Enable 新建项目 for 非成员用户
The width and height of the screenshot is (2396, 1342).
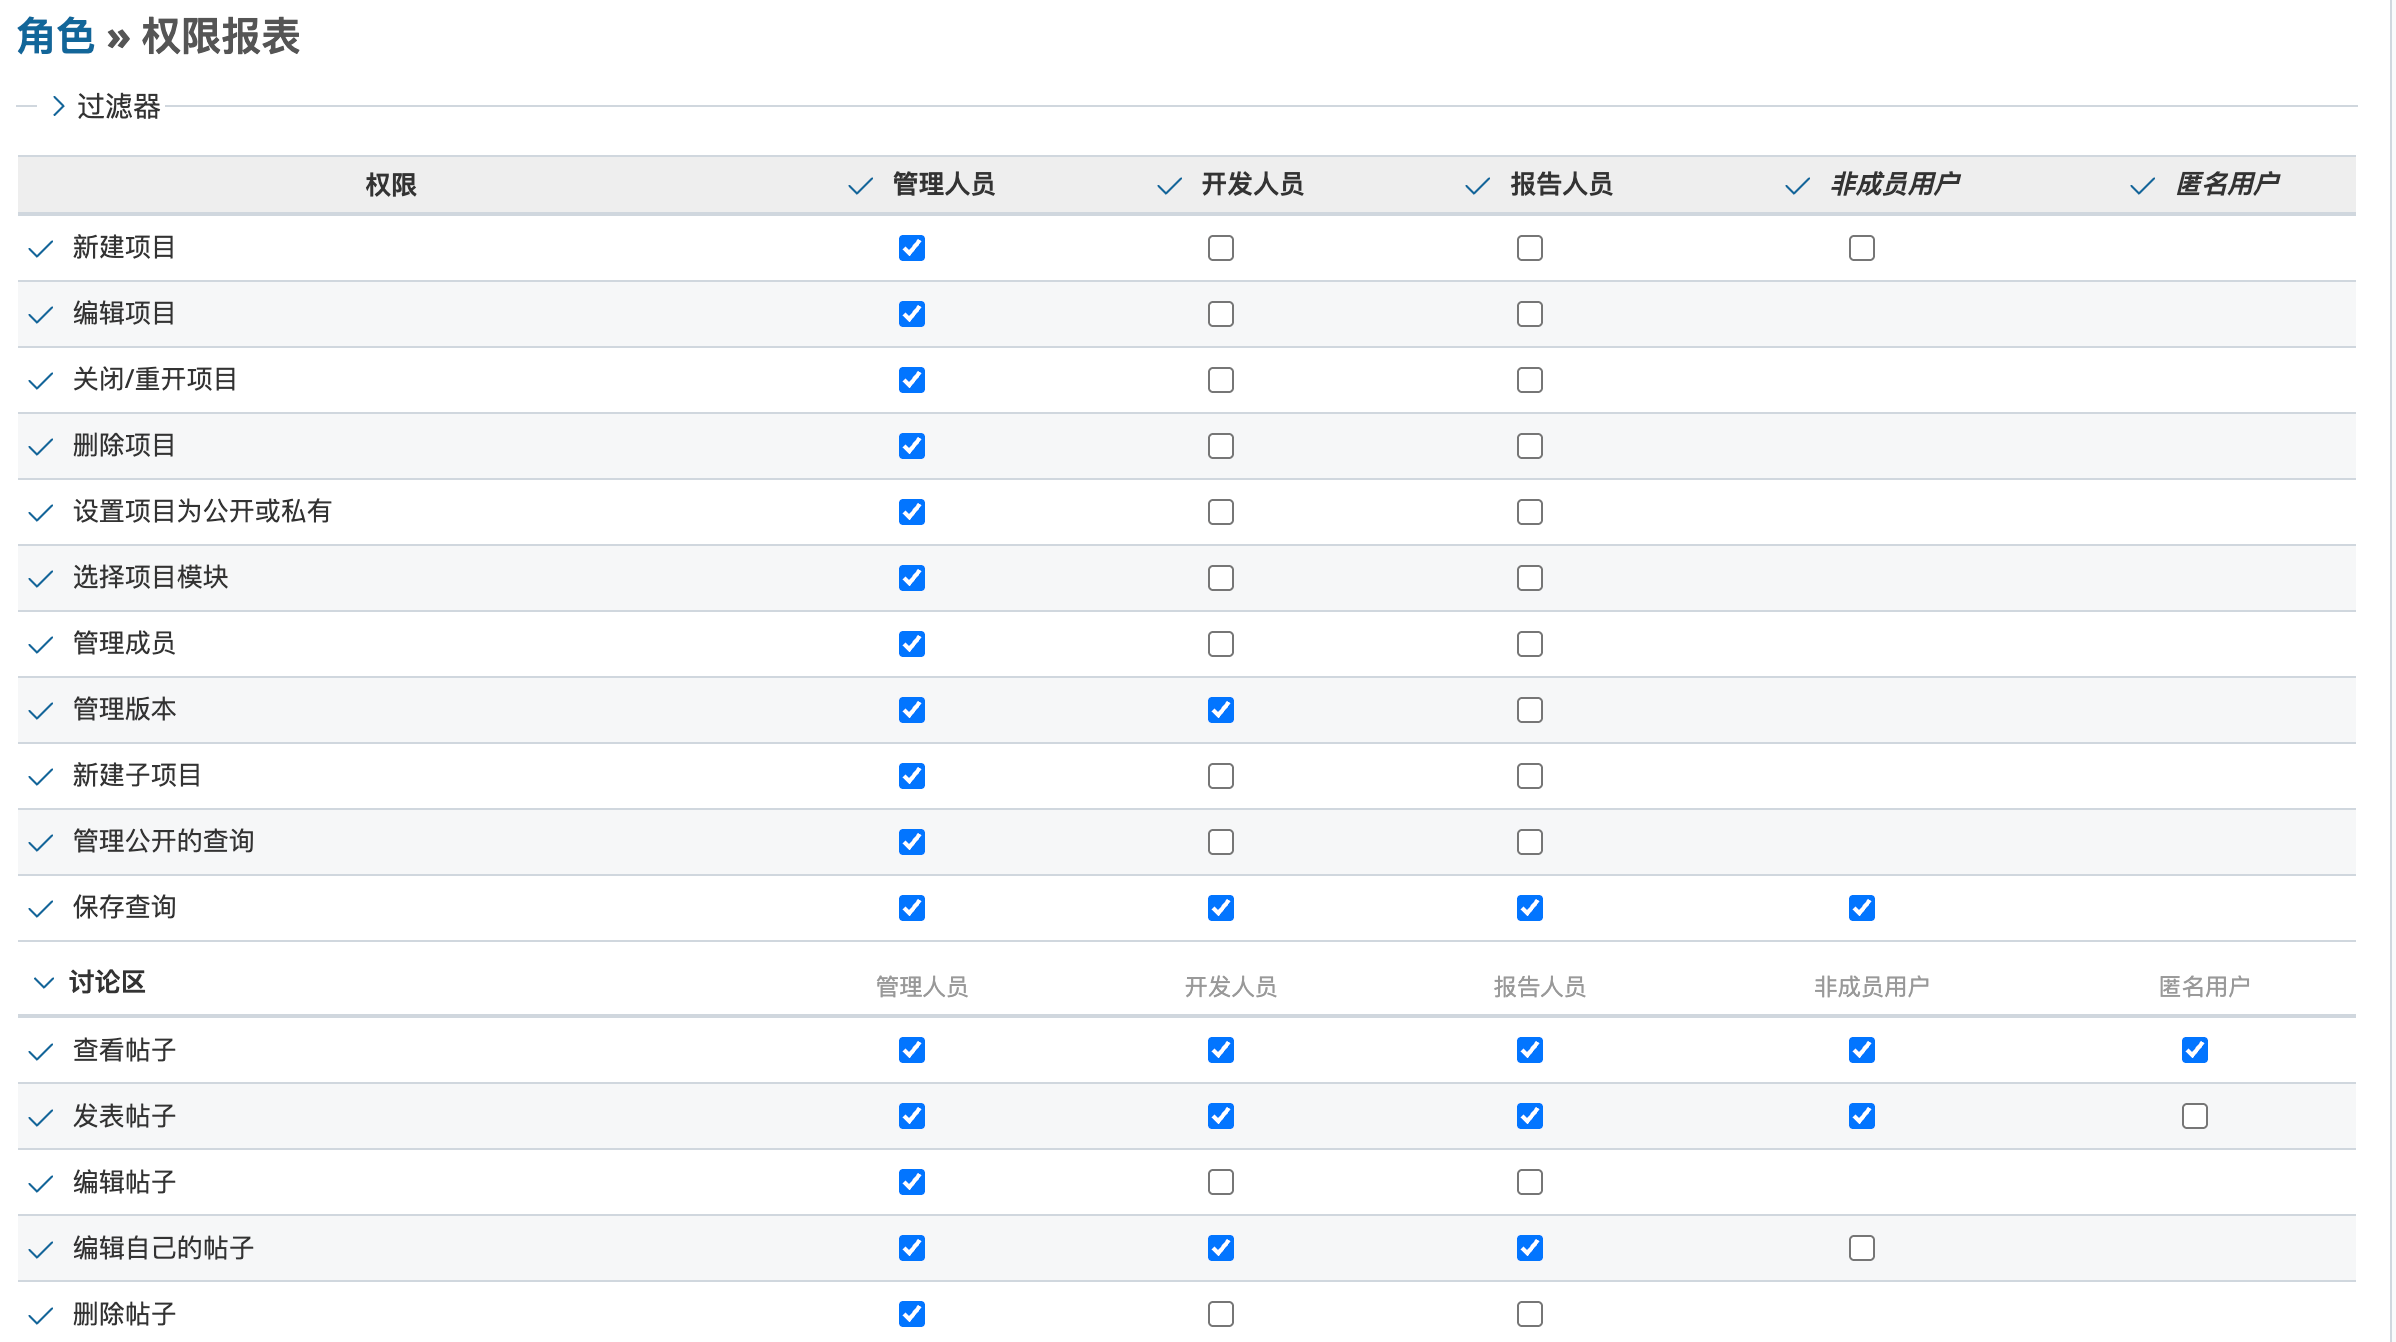tap(1862, 248)
